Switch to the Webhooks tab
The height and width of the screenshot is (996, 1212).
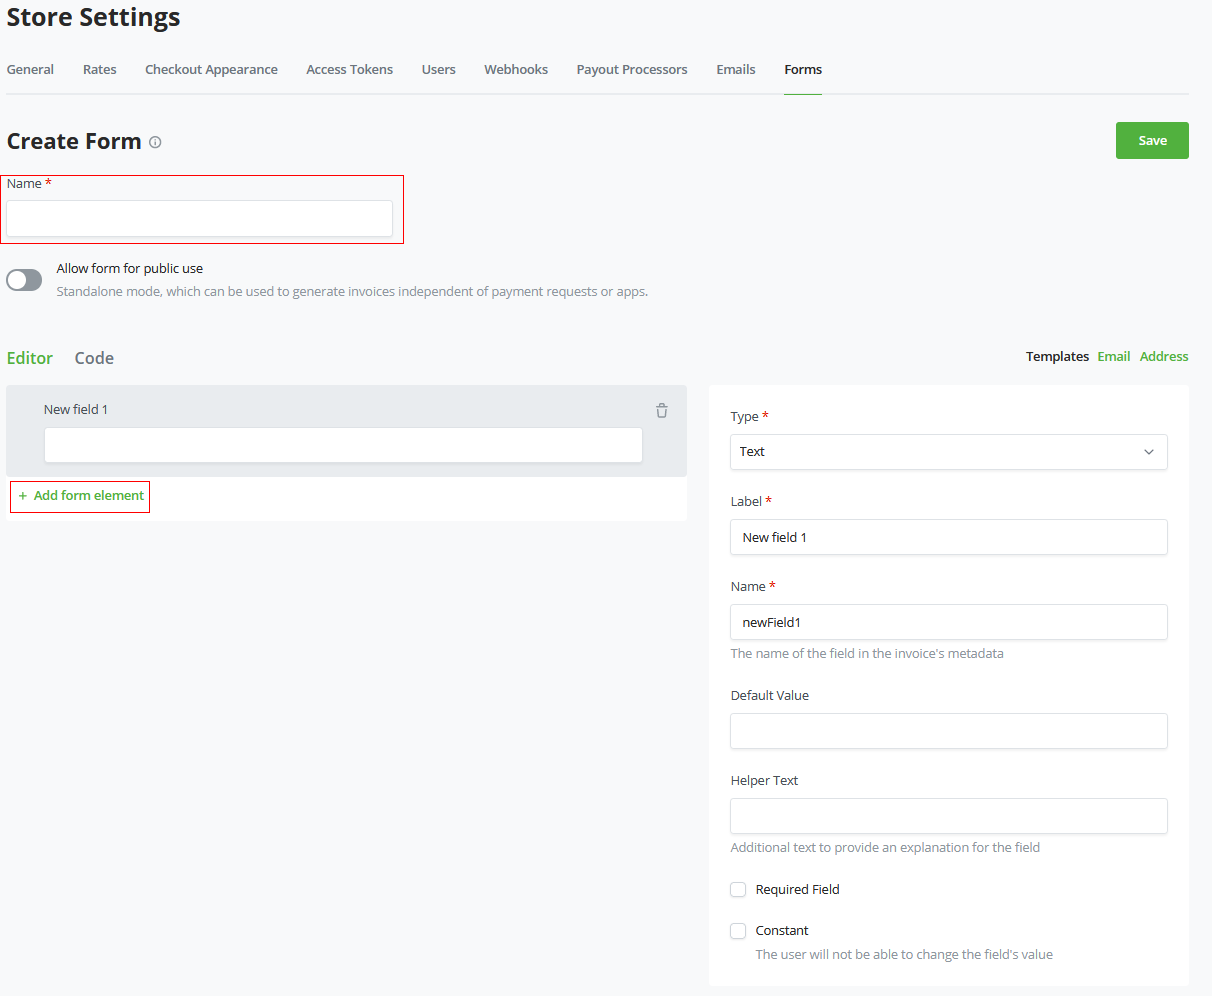pos(515,69)
